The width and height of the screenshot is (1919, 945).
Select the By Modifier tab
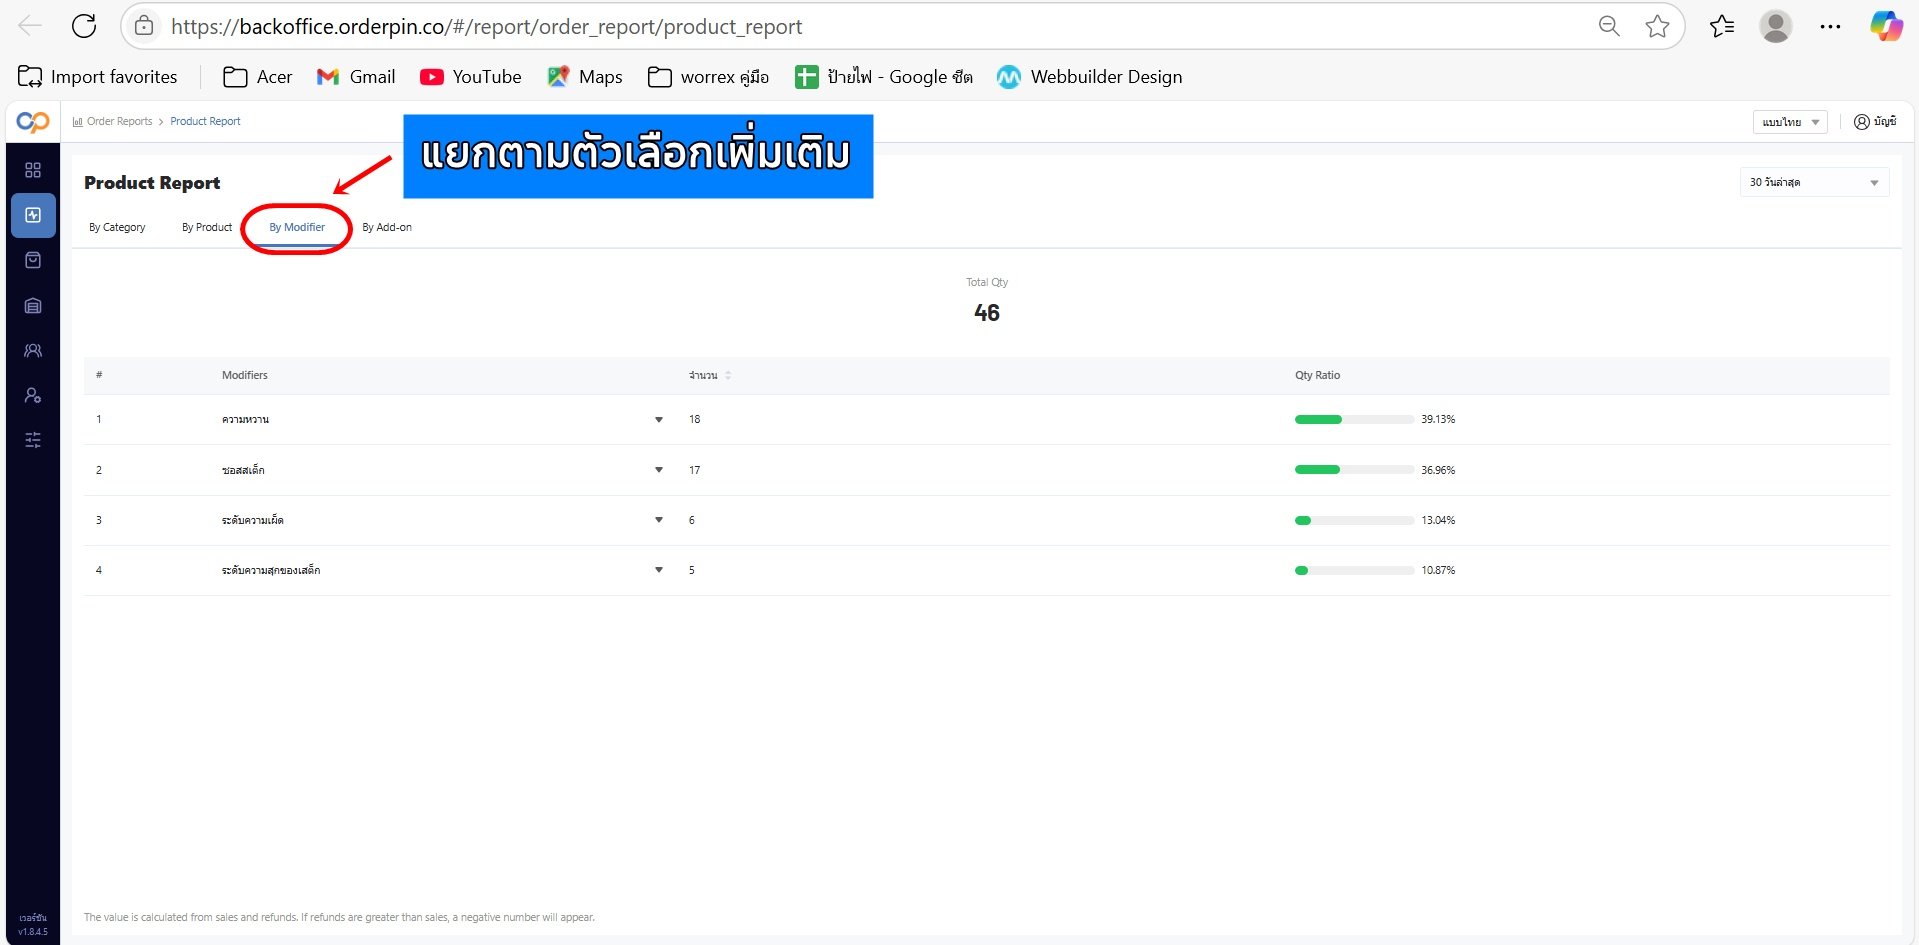click(x=297, y=227)
